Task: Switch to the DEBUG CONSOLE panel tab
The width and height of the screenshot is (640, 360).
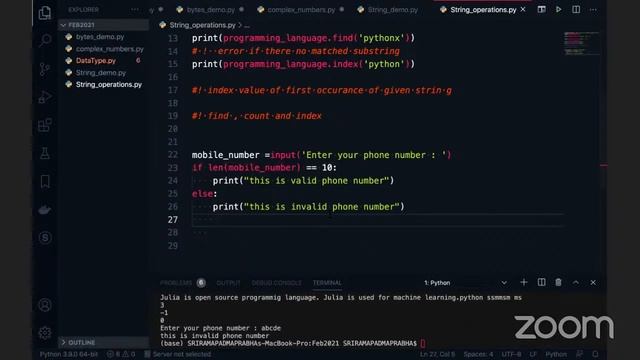Action: click(276, 283)
